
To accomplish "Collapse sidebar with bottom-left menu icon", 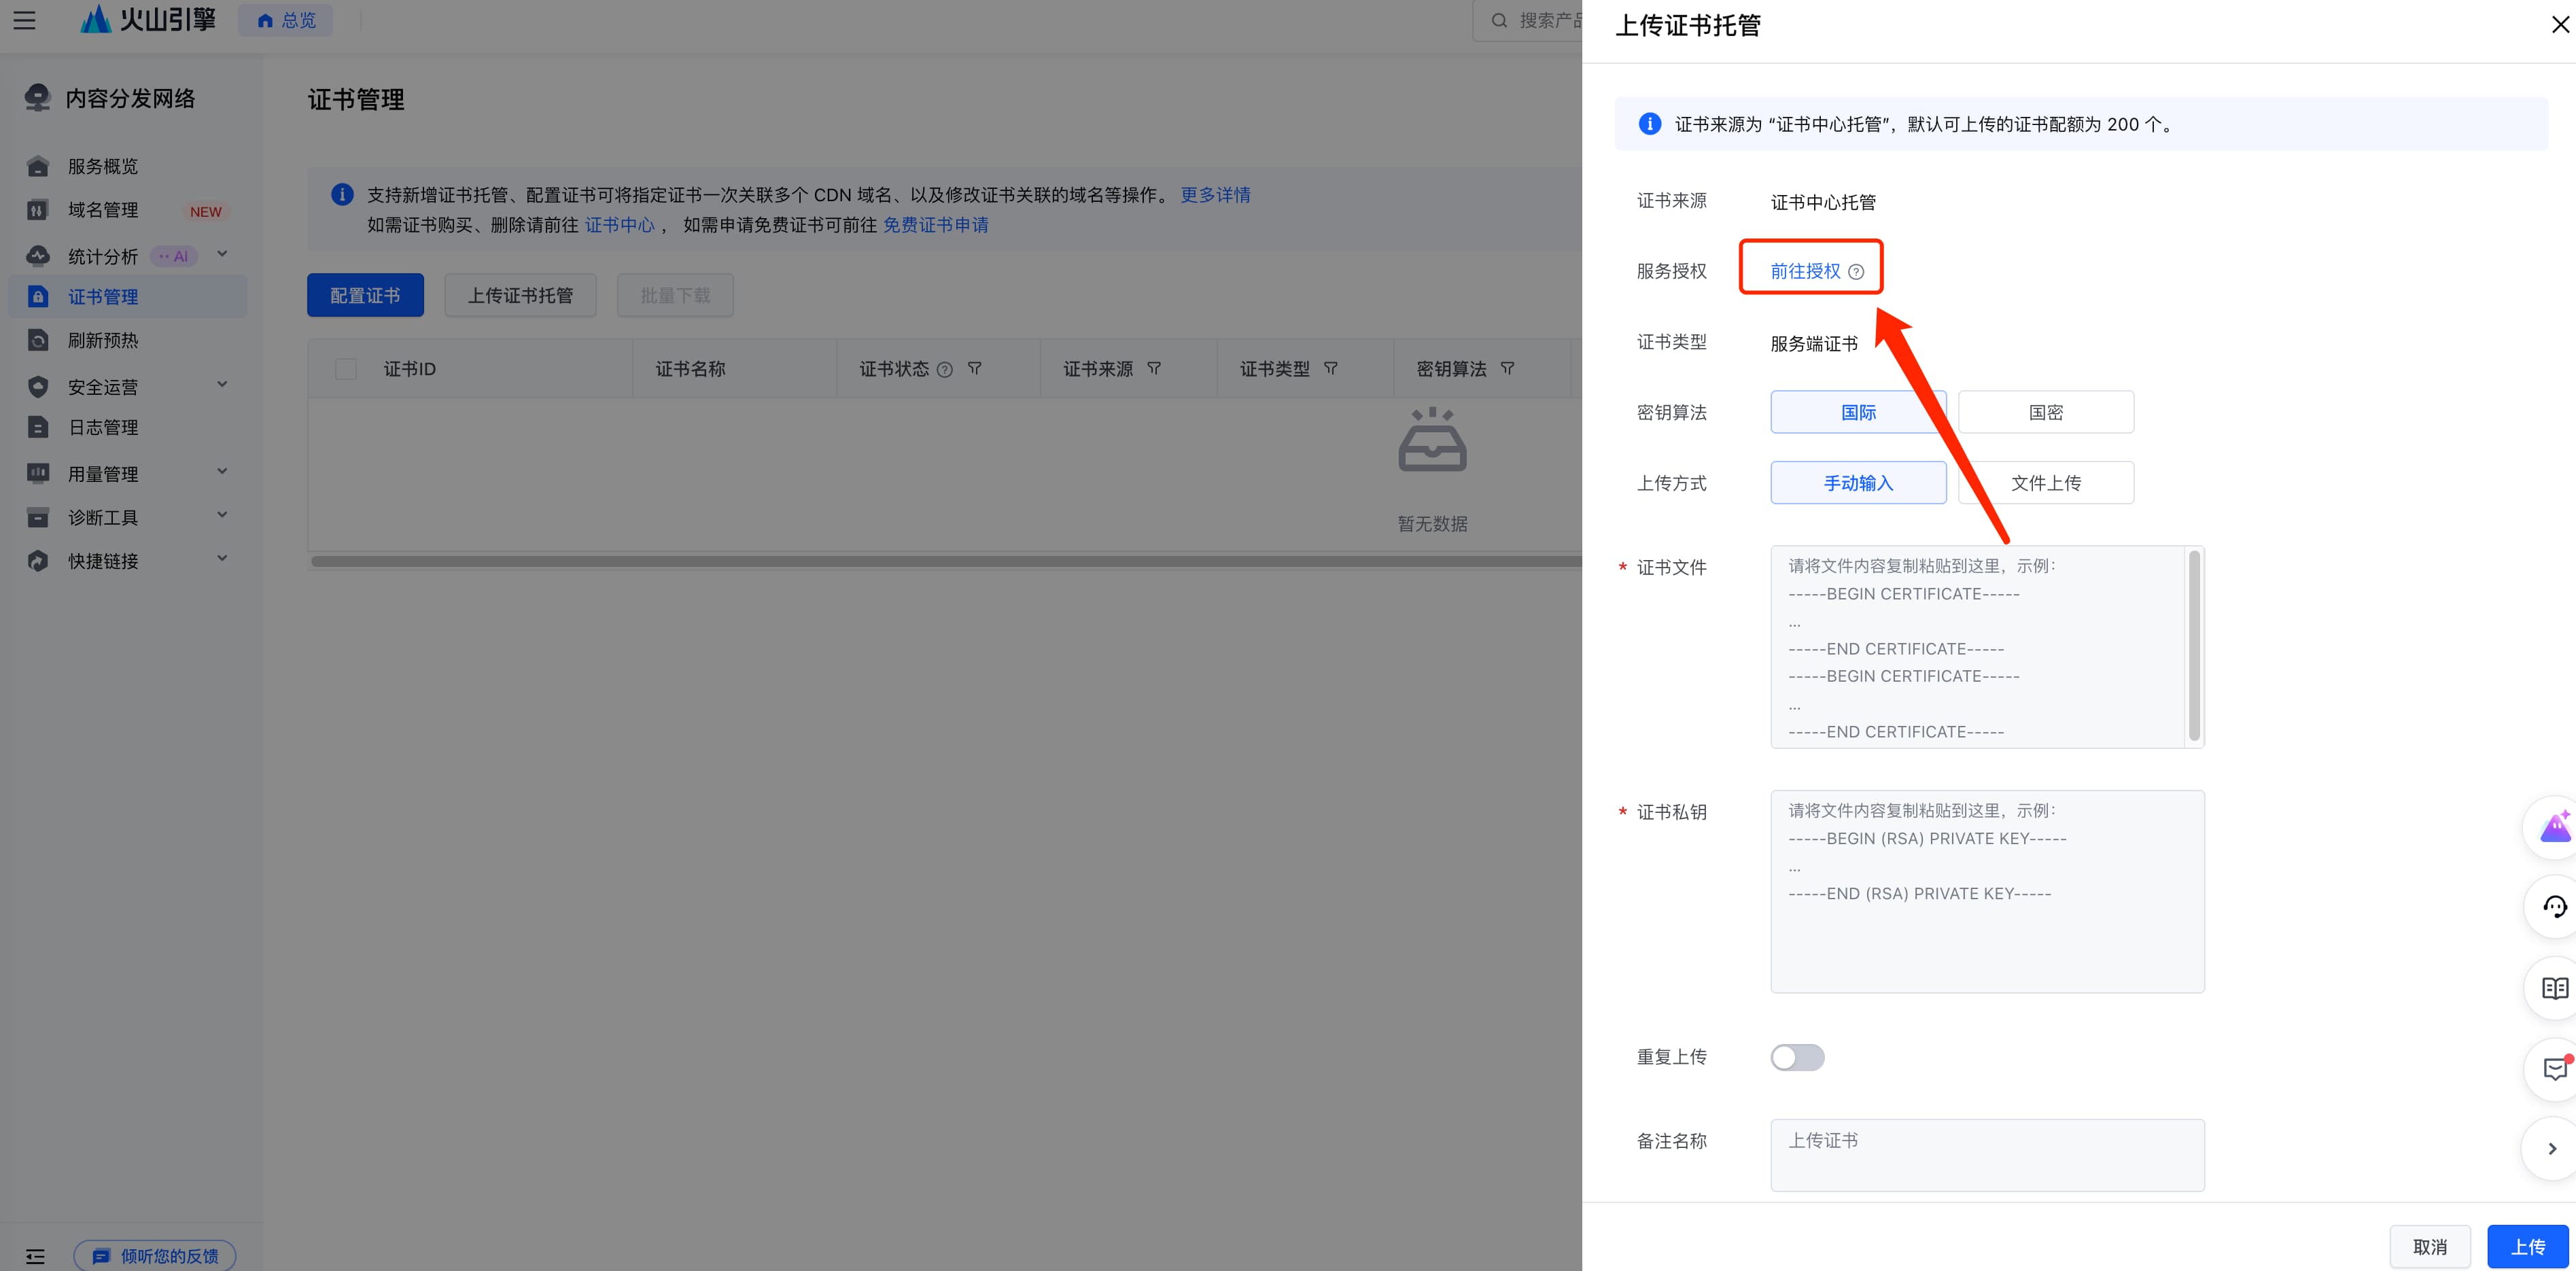I will pos(35,1256).
